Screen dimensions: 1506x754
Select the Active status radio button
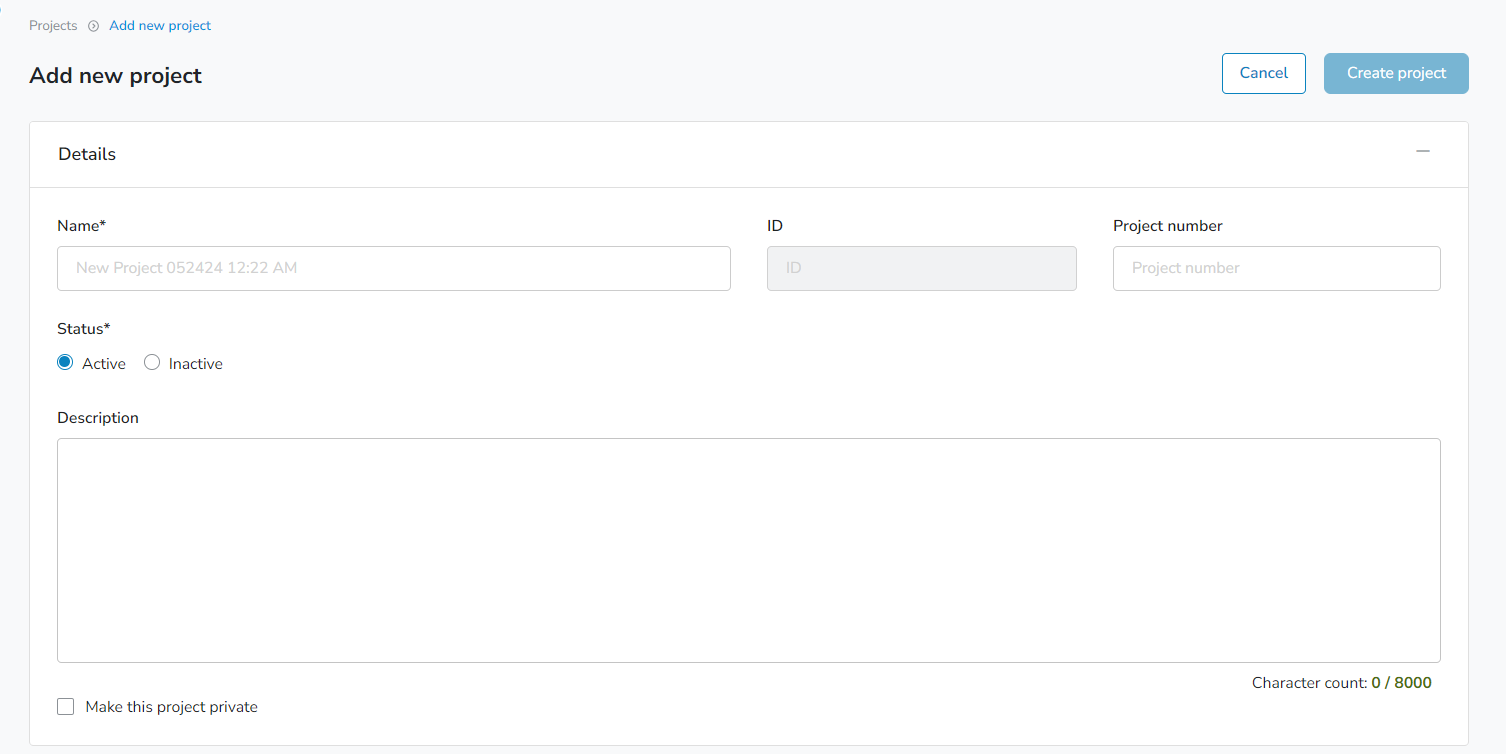pyautogui.click(x=65, y=362)
